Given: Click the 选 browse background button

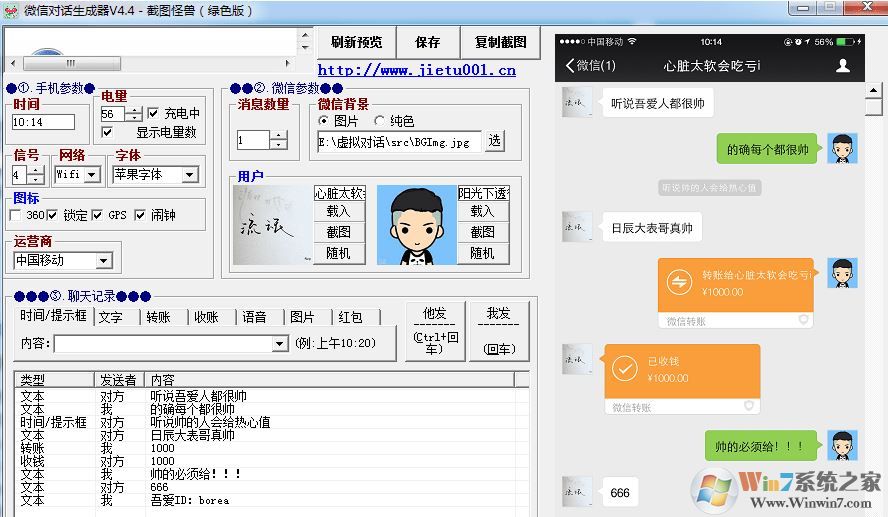Looking at the screenshot, I should tap(494, 140).
